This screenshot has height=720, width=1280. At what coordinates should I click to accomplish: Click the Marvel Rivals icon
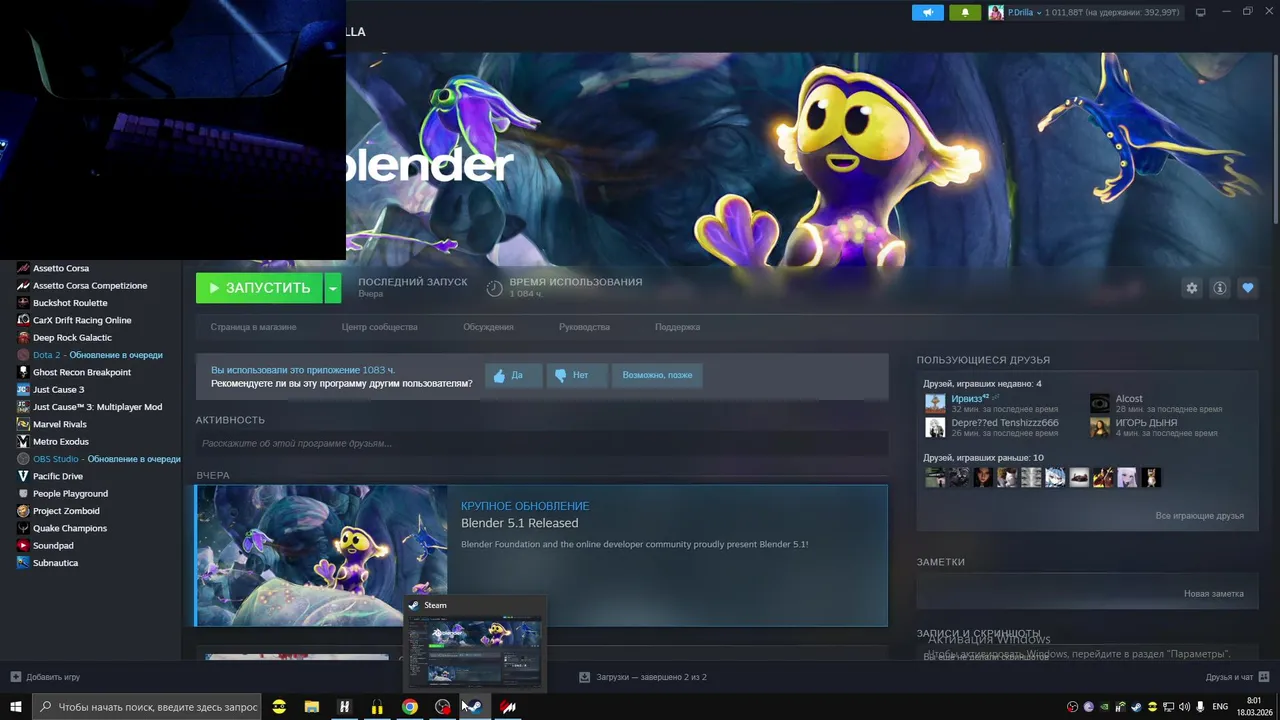coord(23,424)
